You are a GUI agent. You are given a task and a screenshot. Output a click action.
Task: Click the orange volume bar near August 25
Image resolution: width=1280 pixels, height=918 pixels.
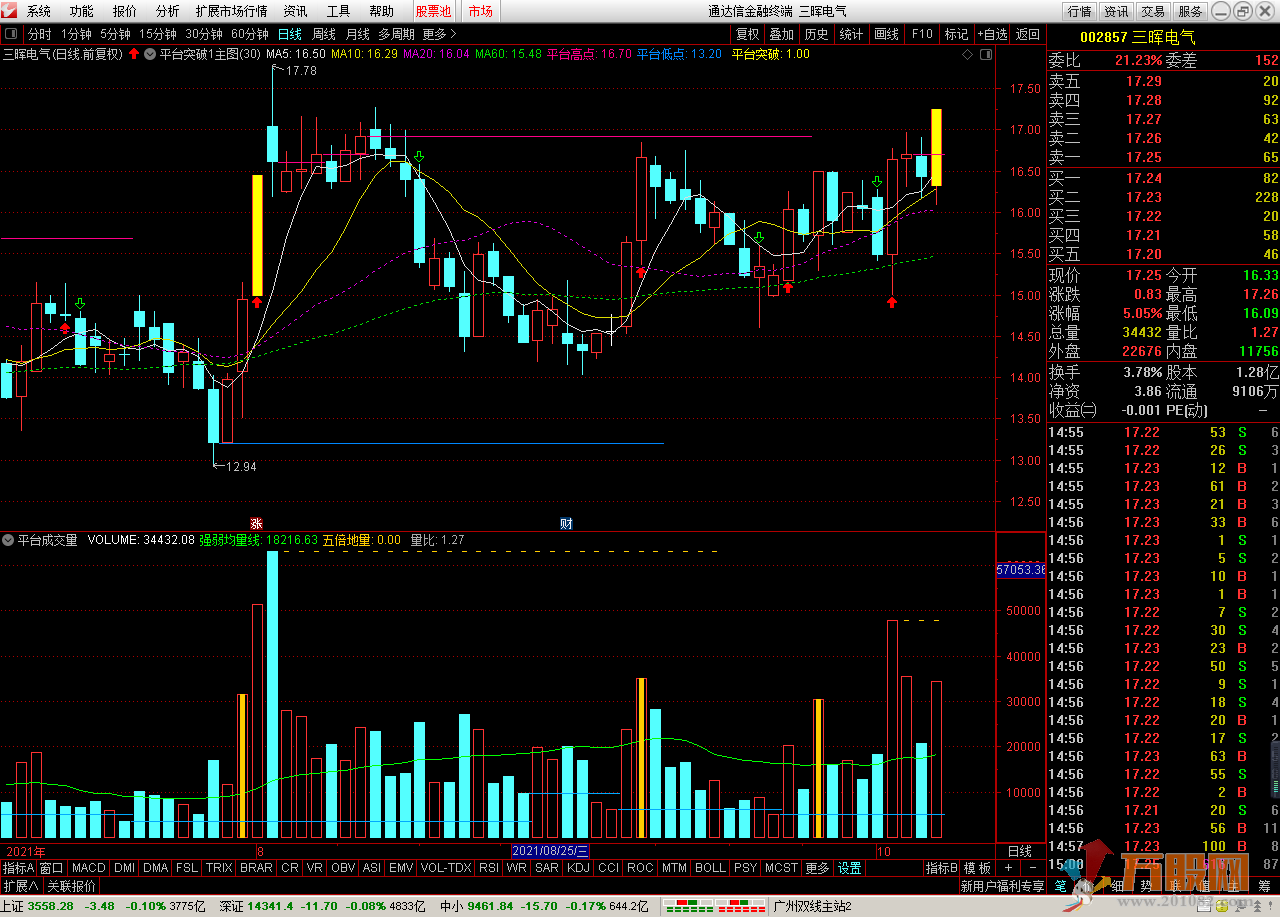(641, 757)
